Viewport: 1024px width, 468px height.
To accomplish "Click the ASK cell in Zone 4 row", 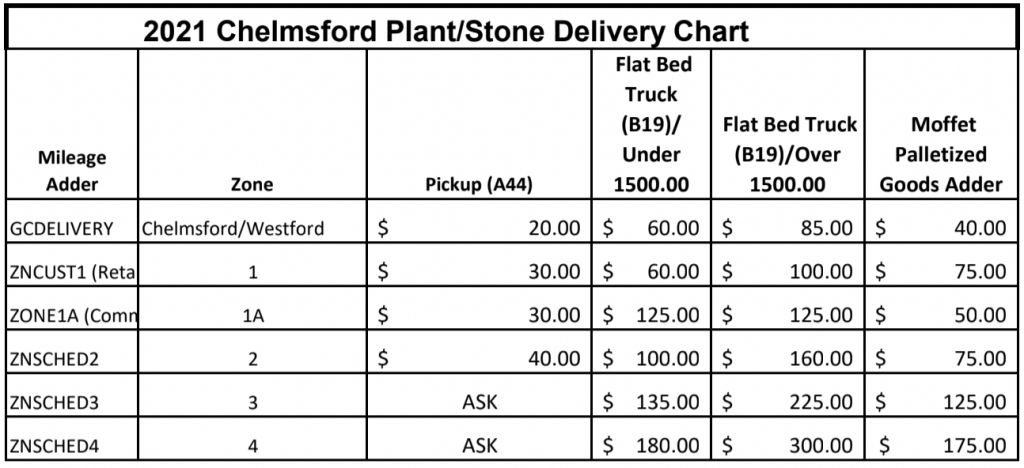I will point(481,445).
